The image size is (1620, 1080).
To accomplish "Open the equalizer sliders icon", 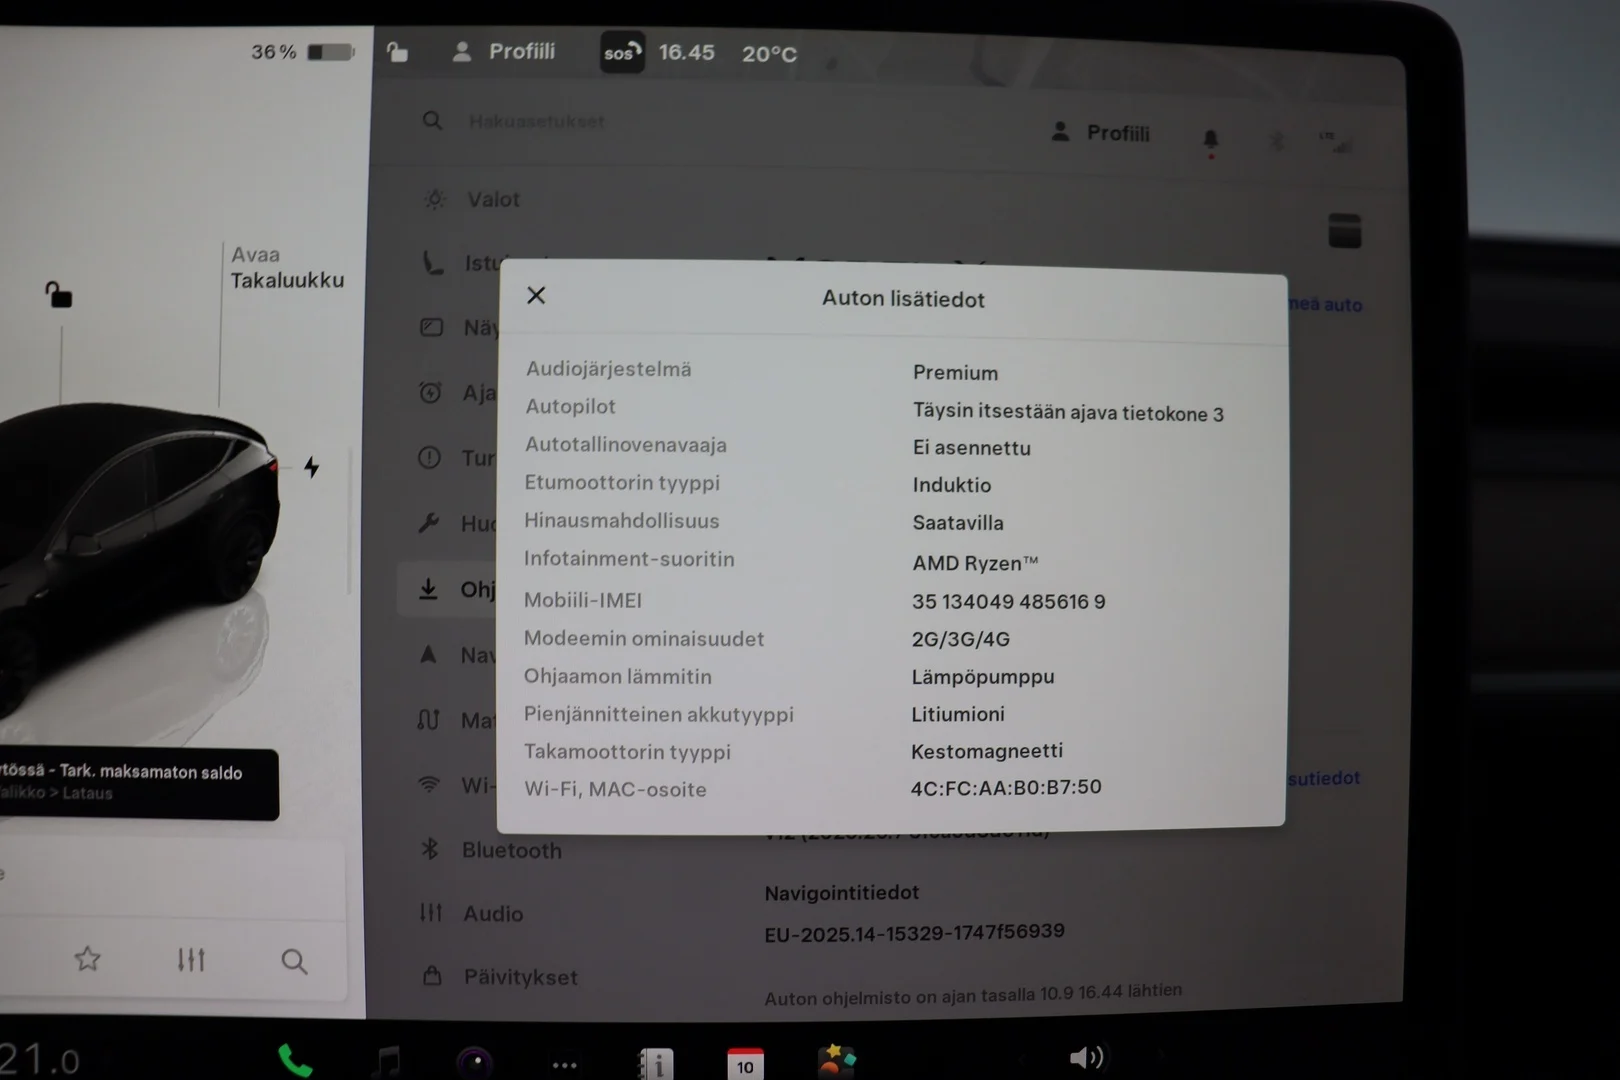I will coord(191,960).
